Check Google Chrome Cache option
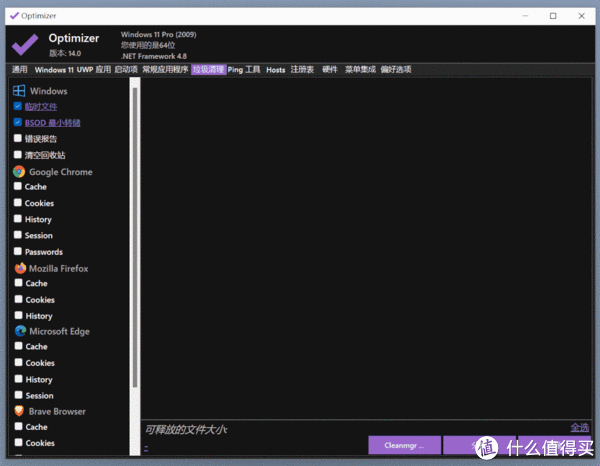This screenshot has width=600, height=466. click(18, 186)
